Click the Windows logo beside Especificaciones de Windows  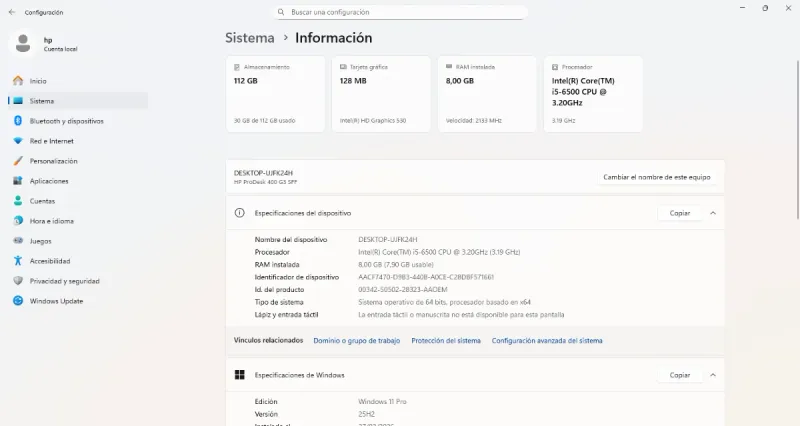point(239,375)
